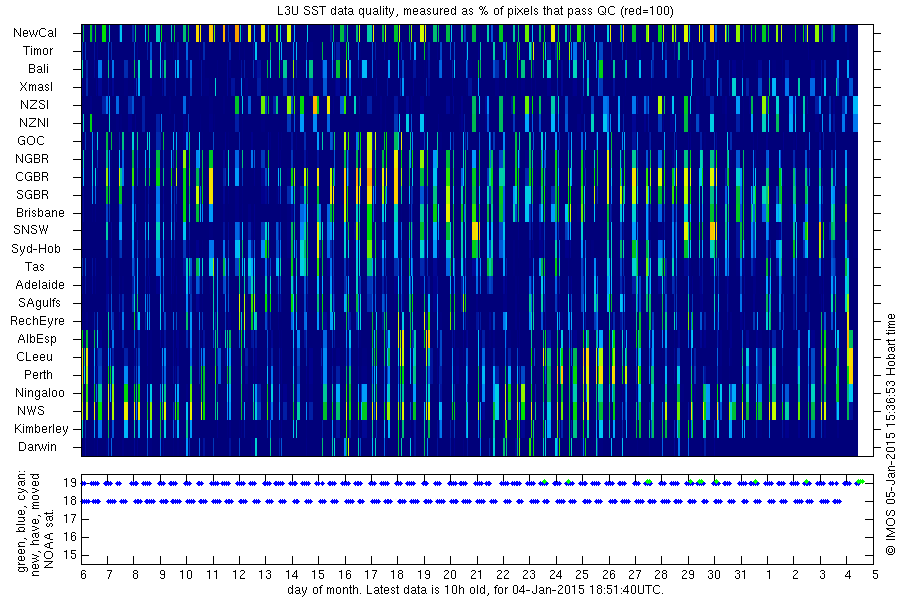
Task: Click the AlbEsp row label
Action: pos(37,339)
